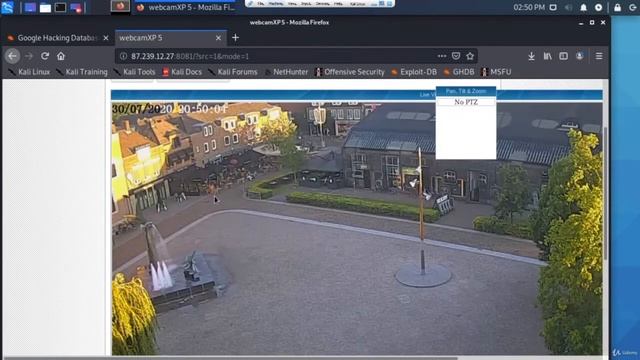Open the Kali Linux bookmark

click(x=29, y=72)
